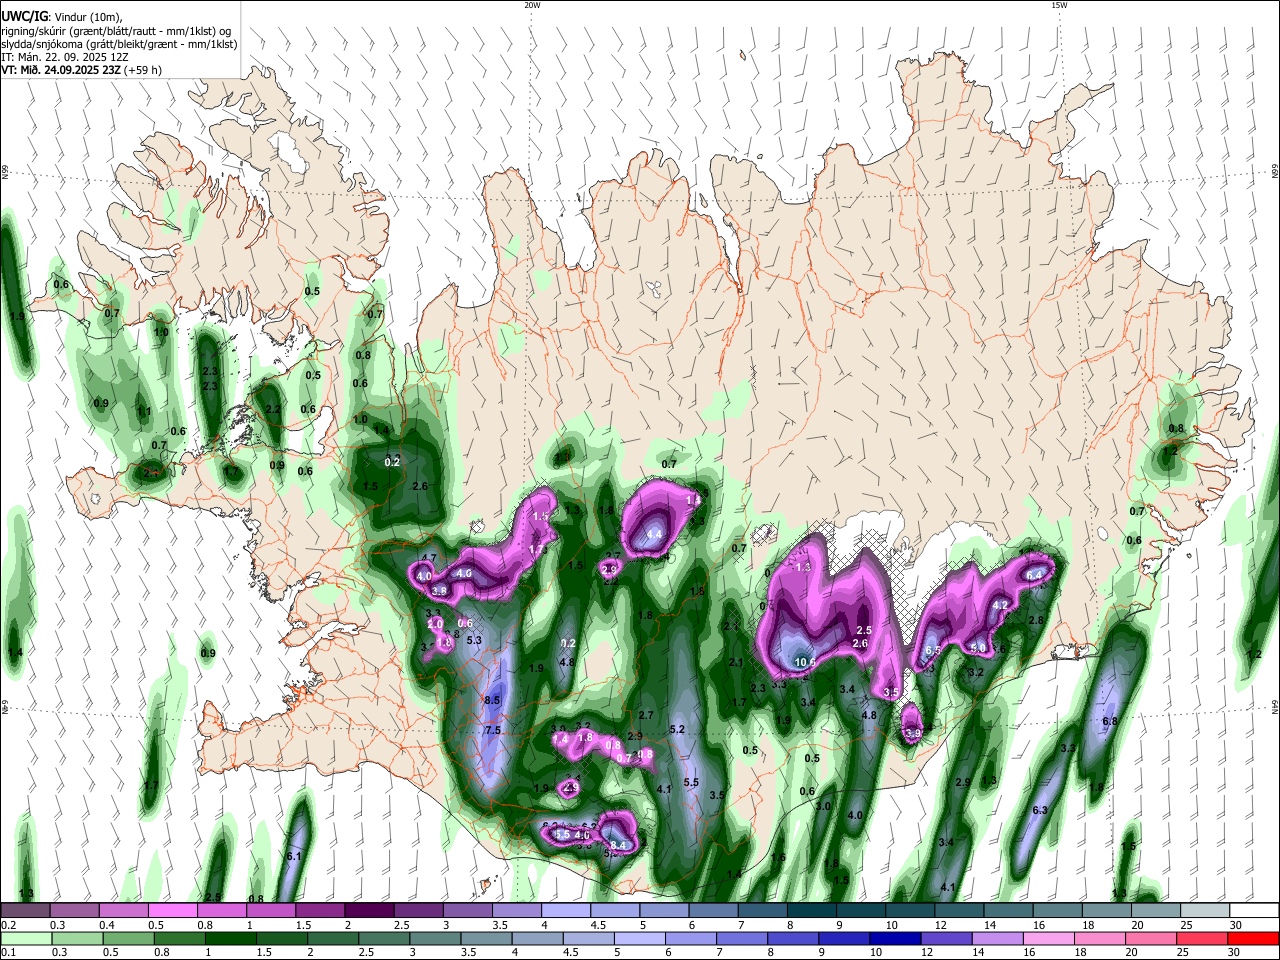The width and height of the screenshot is (1280, 960).
Task: Click the 5.3 rain value on the map
Action: click(474, 640)
